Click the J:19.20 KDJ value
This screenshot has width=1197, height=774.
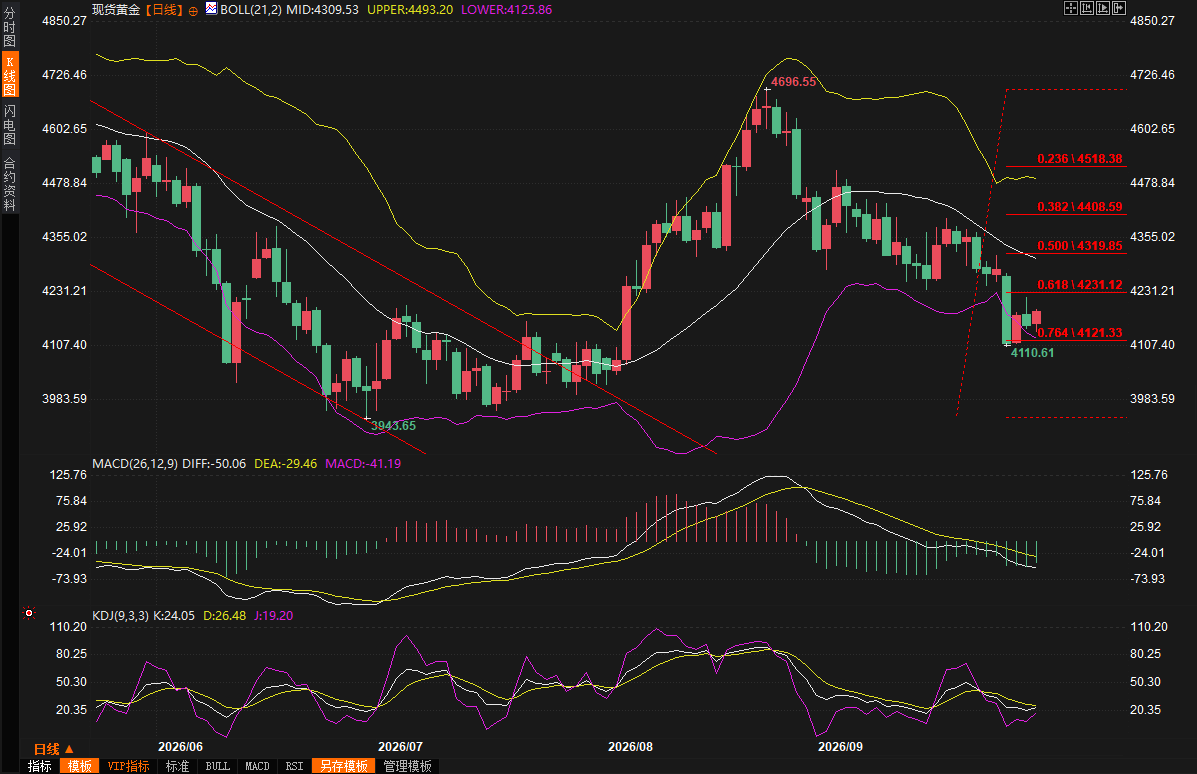(x=273, y=615)
